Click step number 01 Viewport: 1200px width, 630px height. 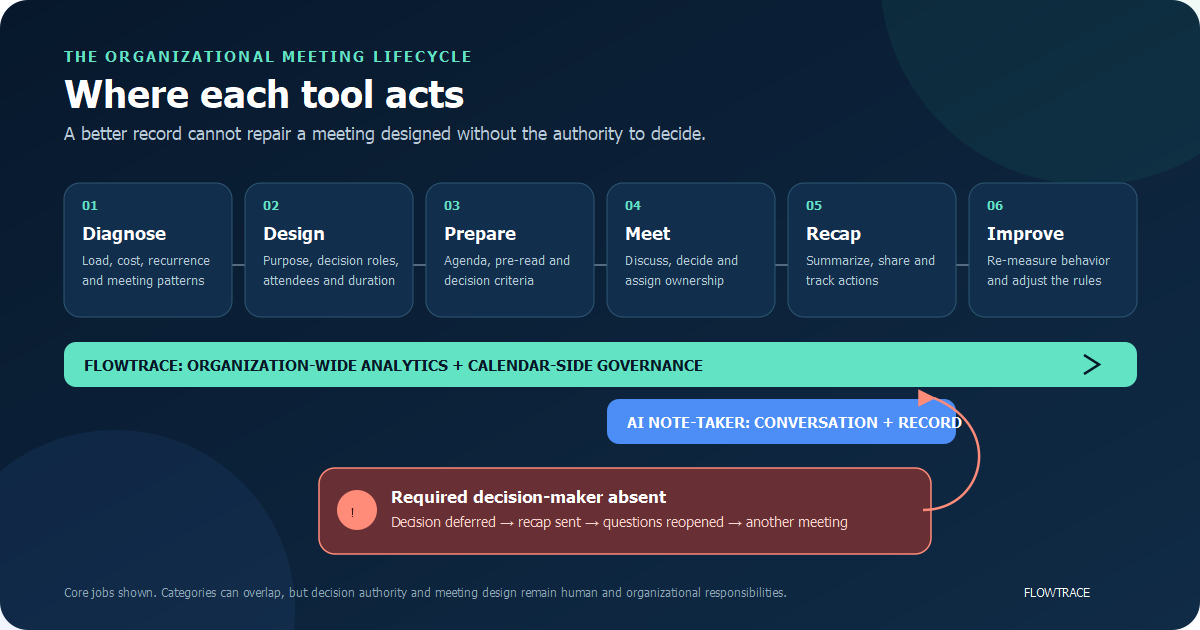tap(90, 206)
